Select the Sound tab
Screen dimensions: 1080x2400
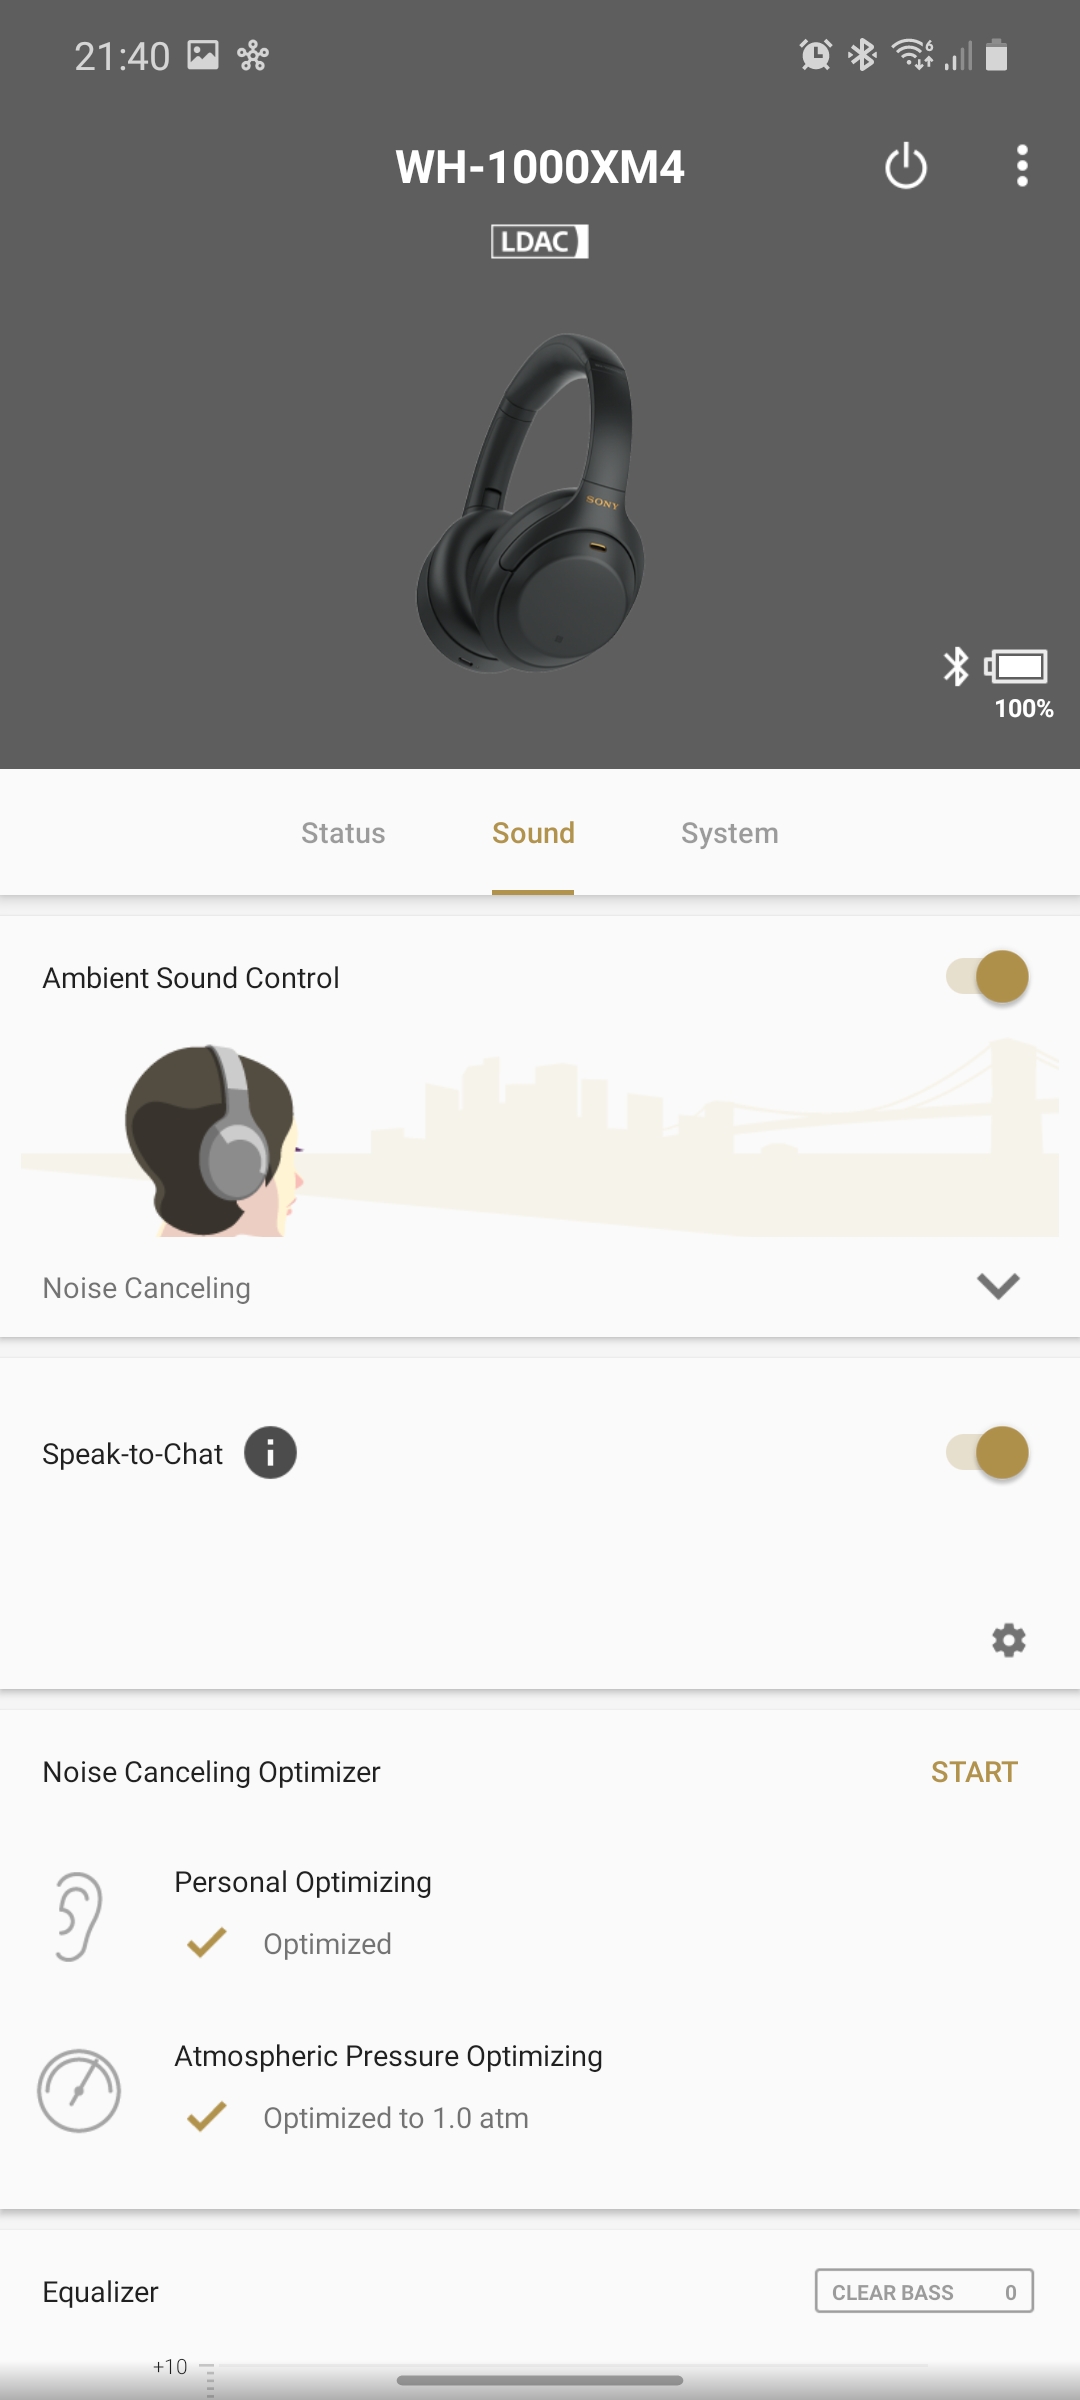click(533, 833)
